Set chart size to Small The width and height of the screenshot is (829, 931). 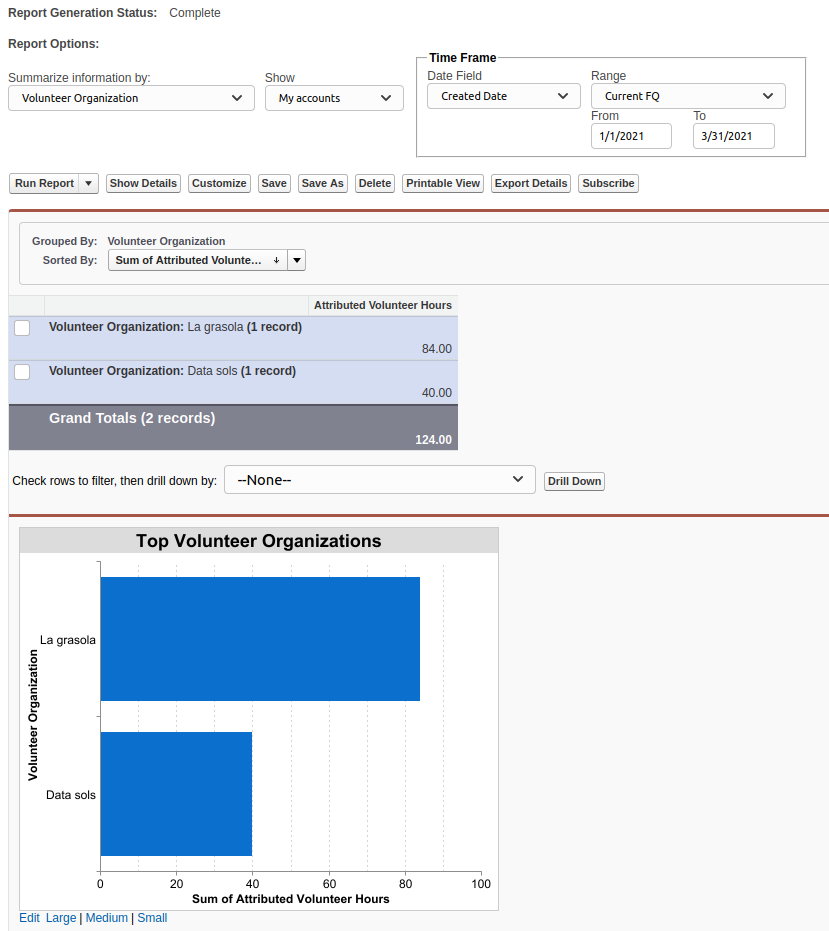tap(152, 918)
